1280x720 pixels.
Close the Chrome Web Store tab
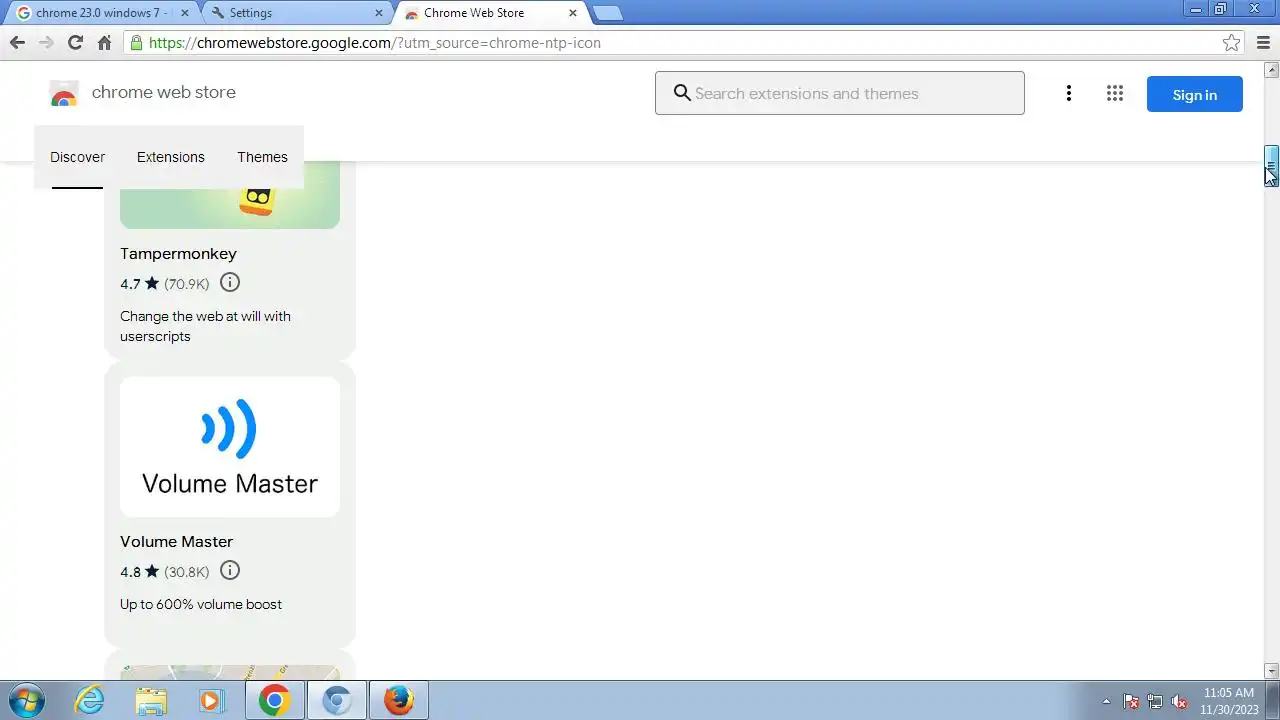pyautogui.click(x=573, y=13)
